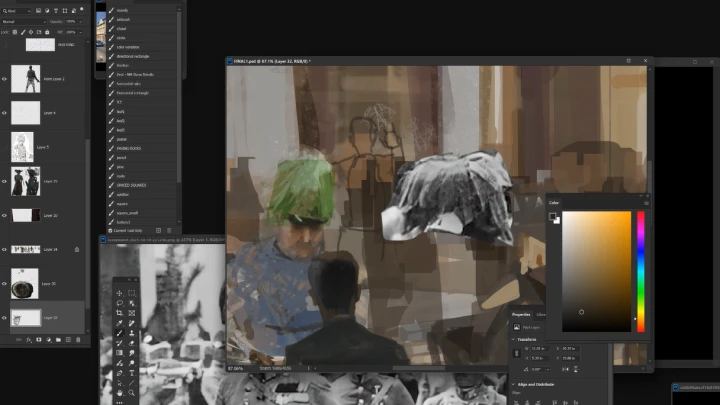The height and width of the screenshot is (405, 720).
Task: Collapse the Align and Distribute section
Action: click(x=513, y=384)
